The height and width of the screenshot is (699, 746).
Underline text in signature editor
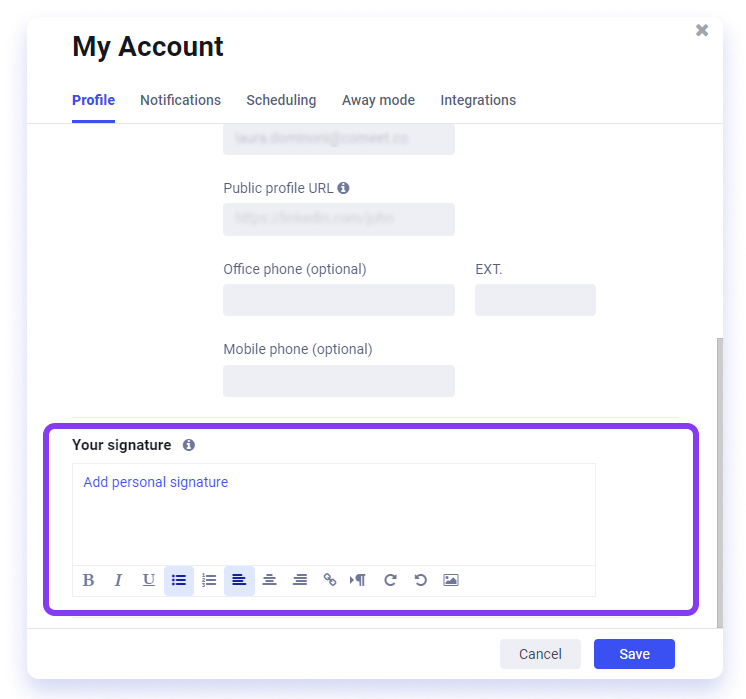click(148, 580)
